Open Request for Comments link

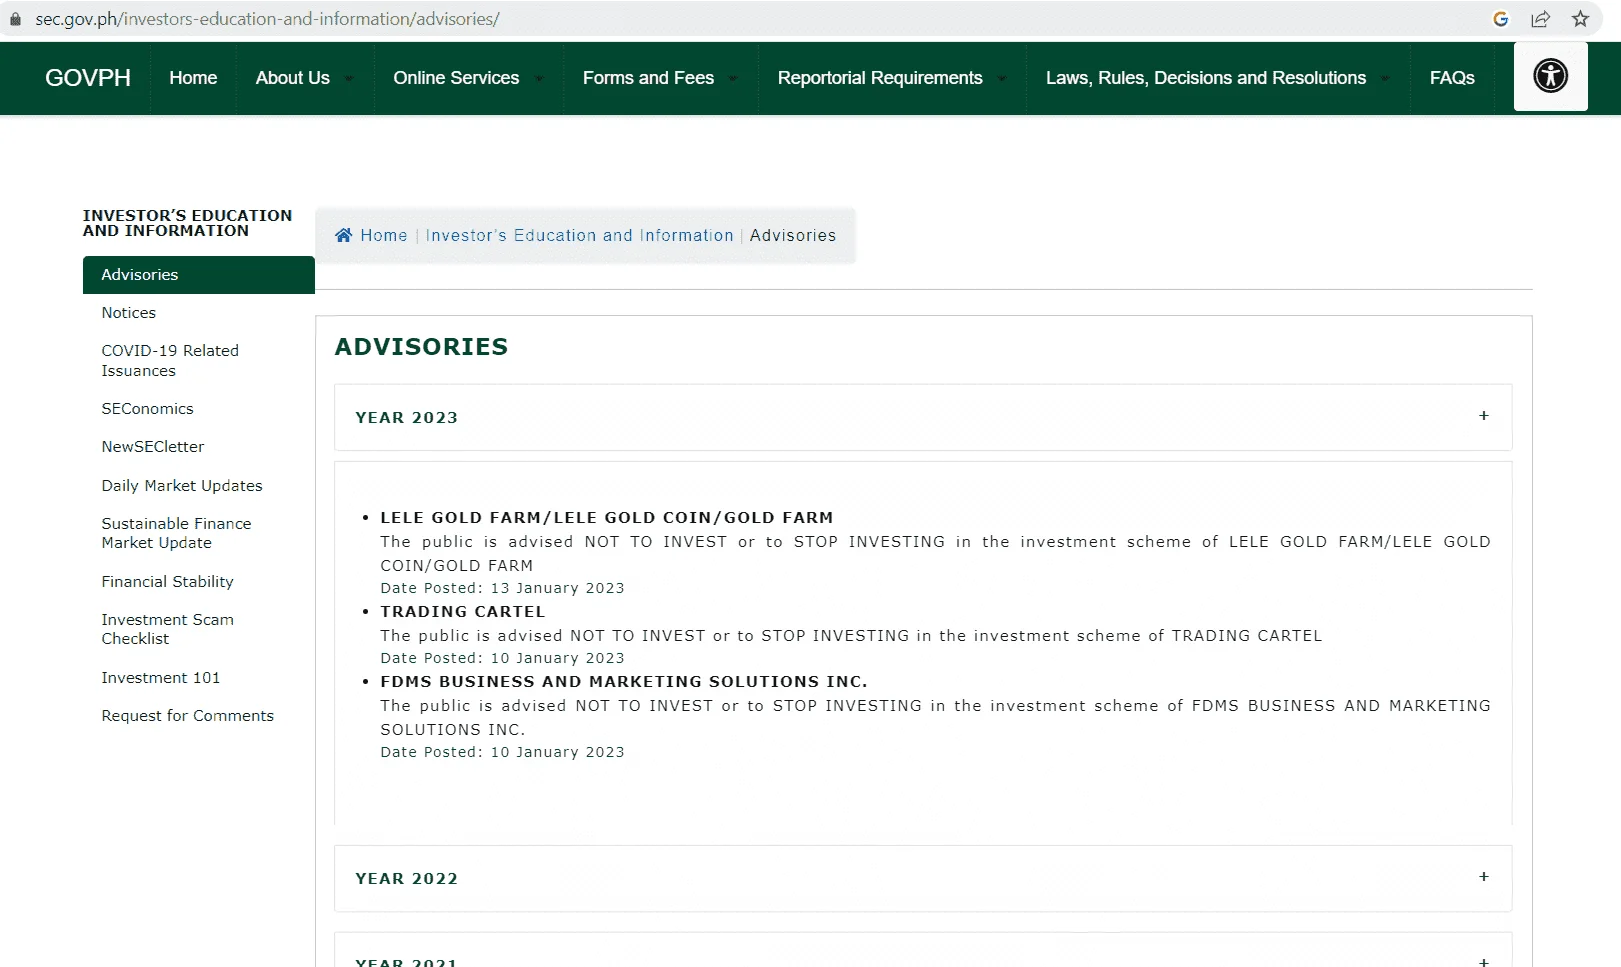click(187, 716)
